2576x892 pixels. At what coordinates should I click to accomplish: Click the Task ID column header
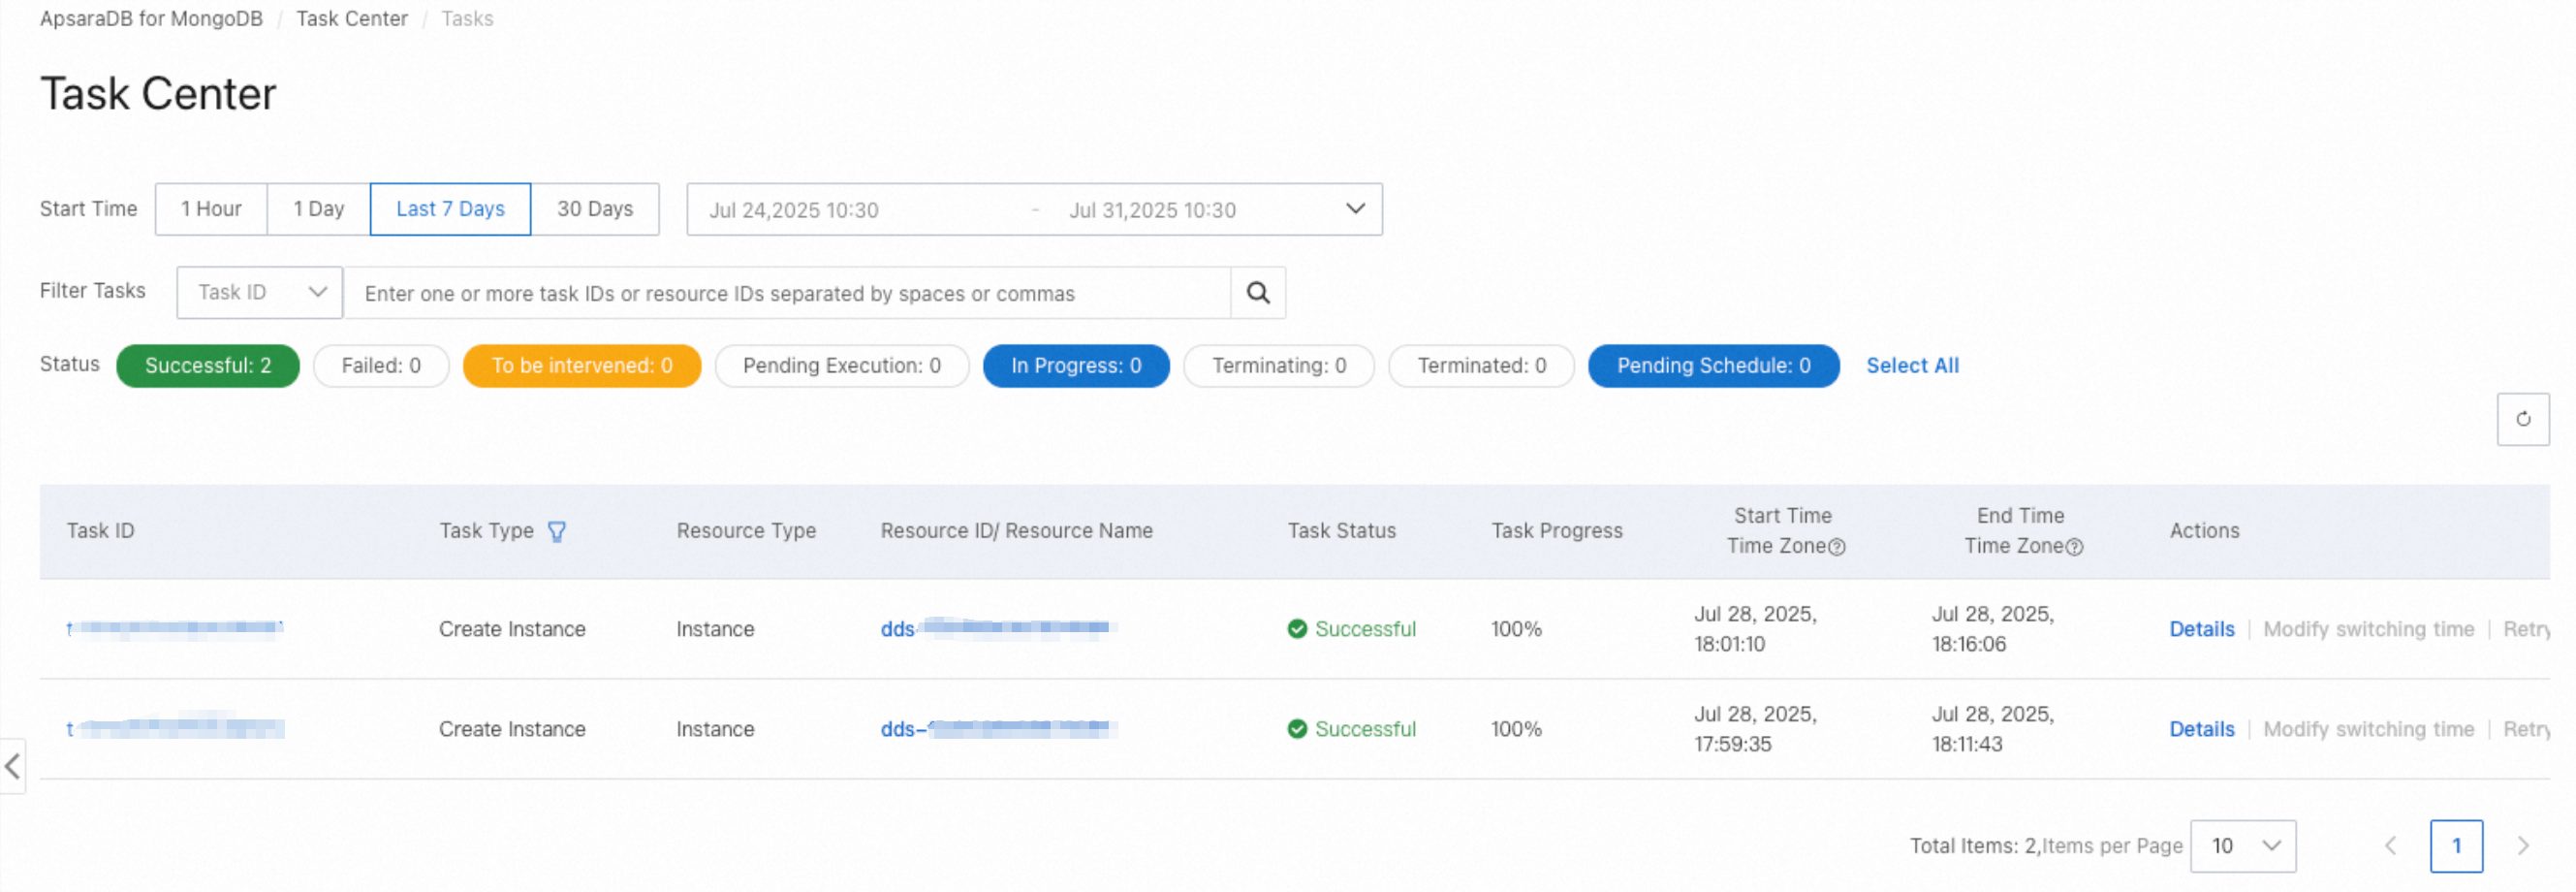100,531
